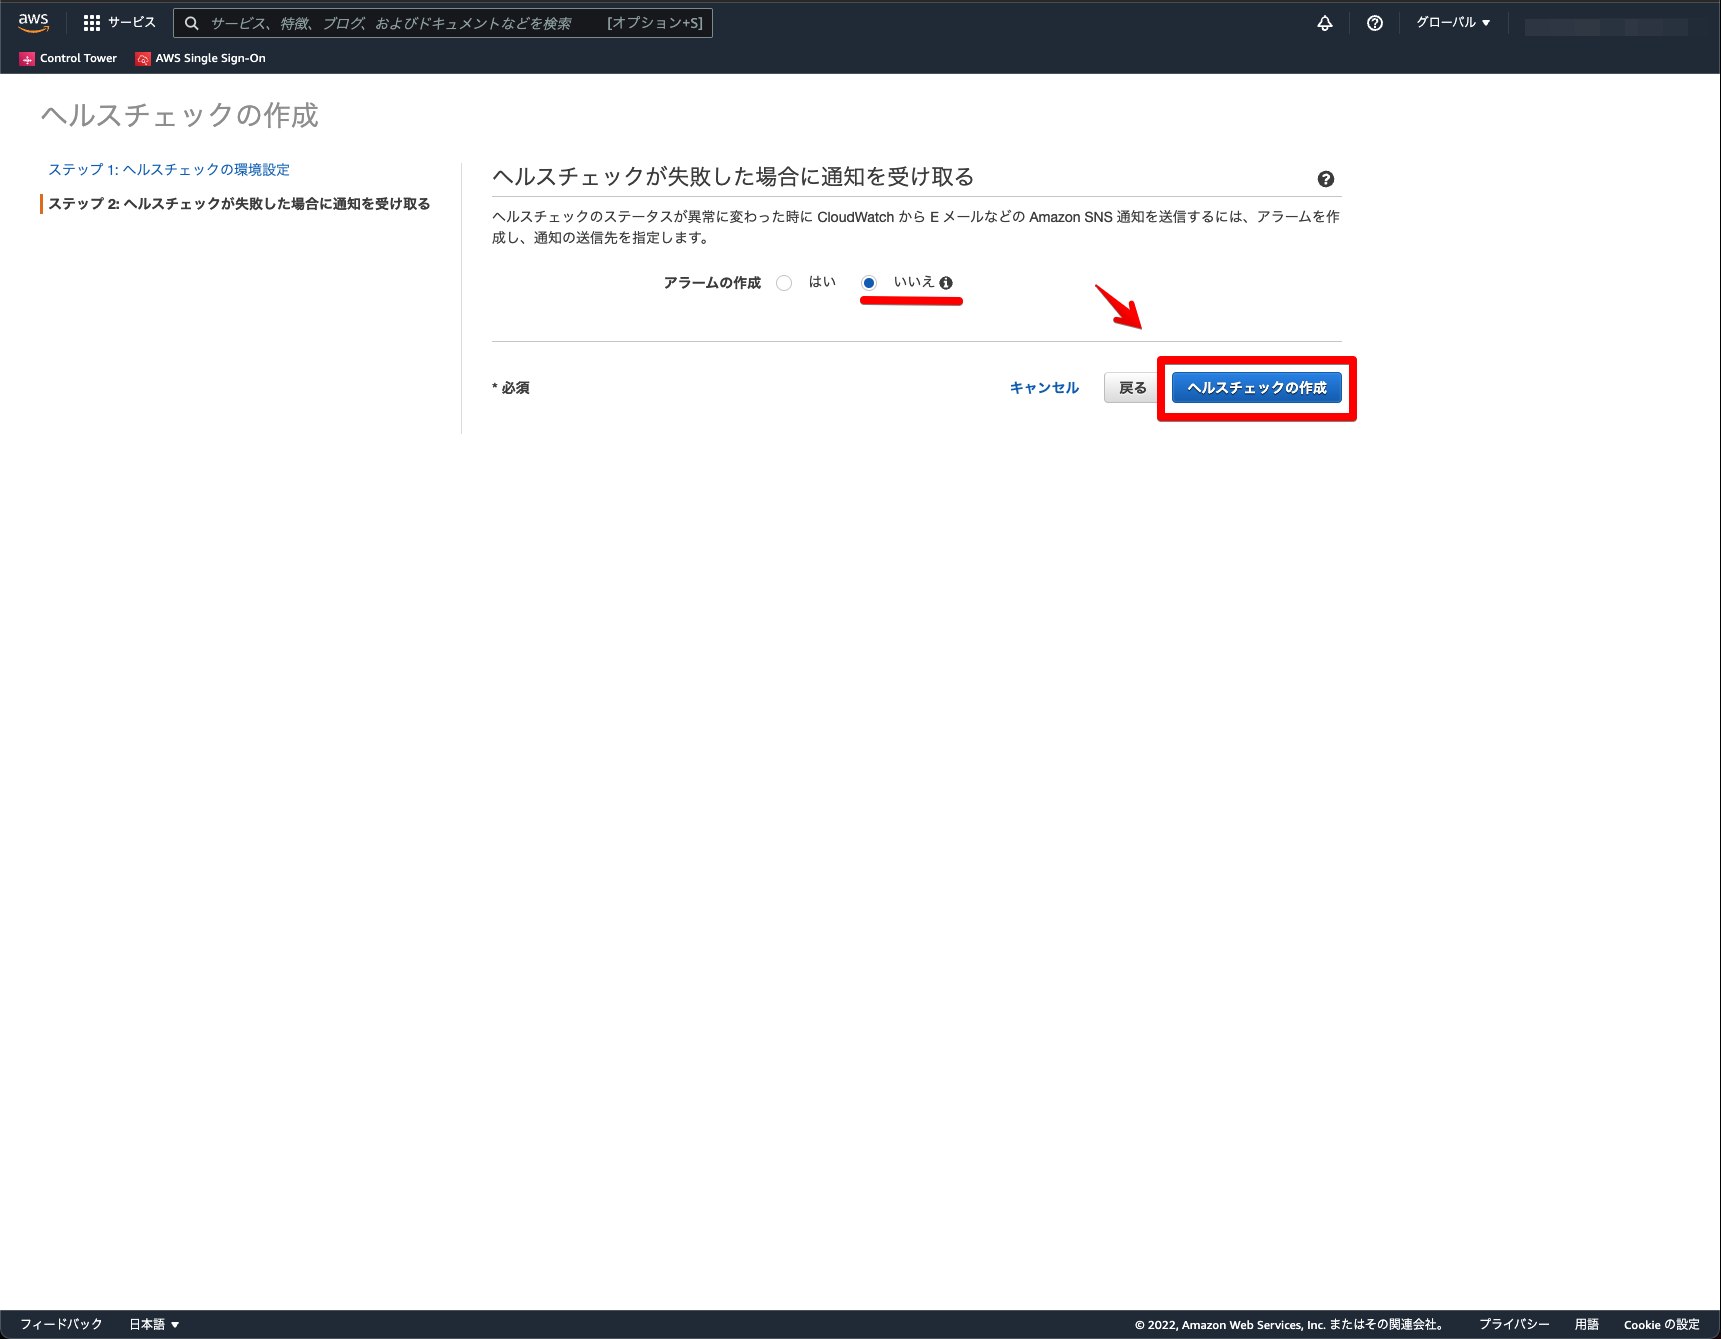The height and width of the screenshot is (1339, 1721).
Task: Click the search magnifier icon
Action: 191,23
